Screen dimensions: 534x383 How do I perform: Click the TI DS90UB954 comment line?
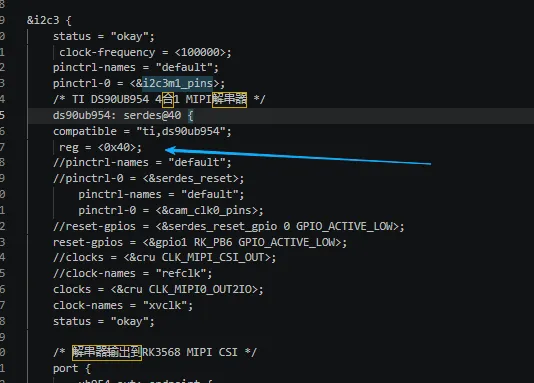[x=159, y=99]
